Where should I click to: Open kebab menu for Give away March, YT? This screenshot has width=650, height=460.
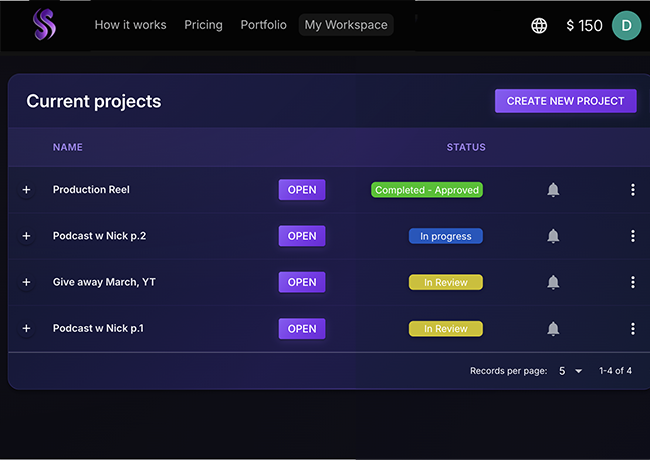point(632,282)
